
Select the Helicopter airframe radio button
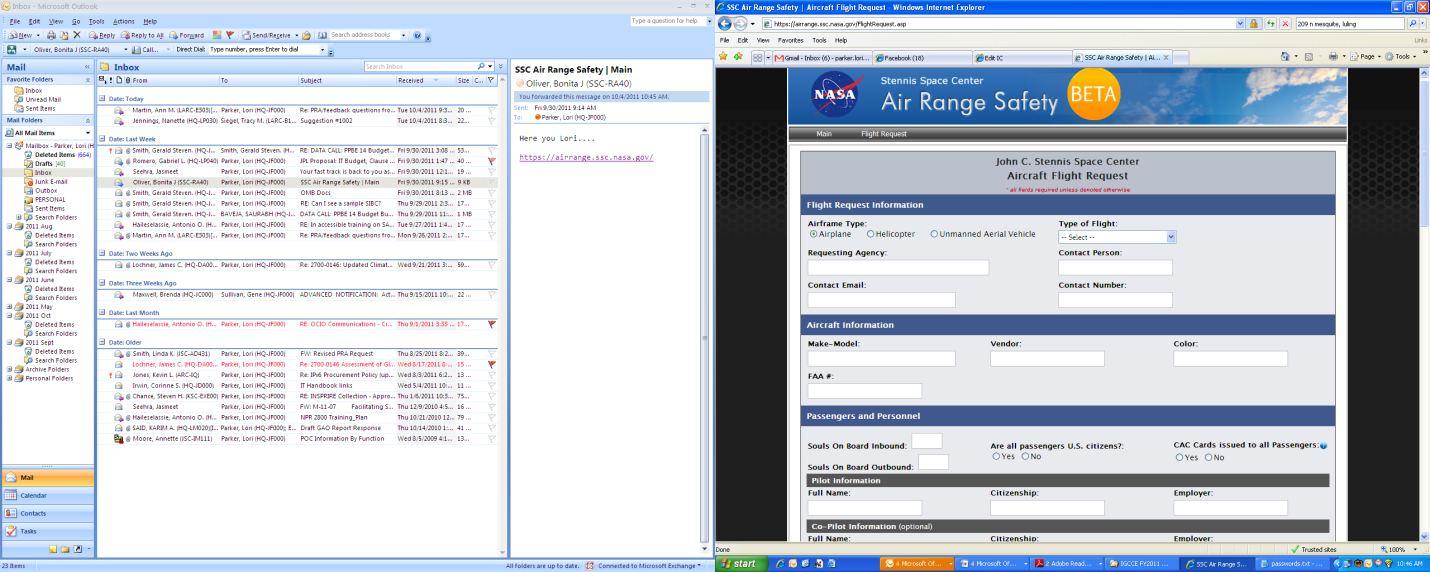click(870, 234)
